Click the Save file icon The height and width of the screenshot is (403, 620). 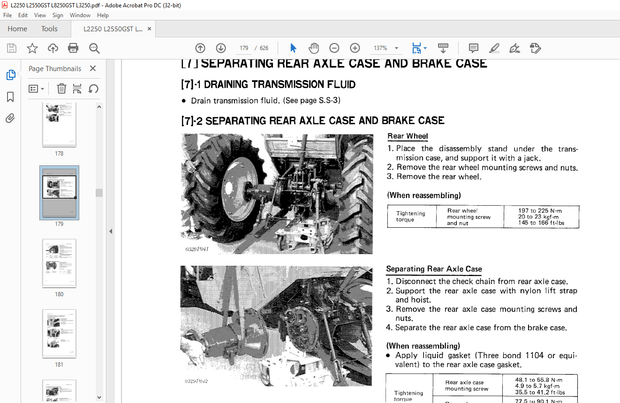pos(11,48)
